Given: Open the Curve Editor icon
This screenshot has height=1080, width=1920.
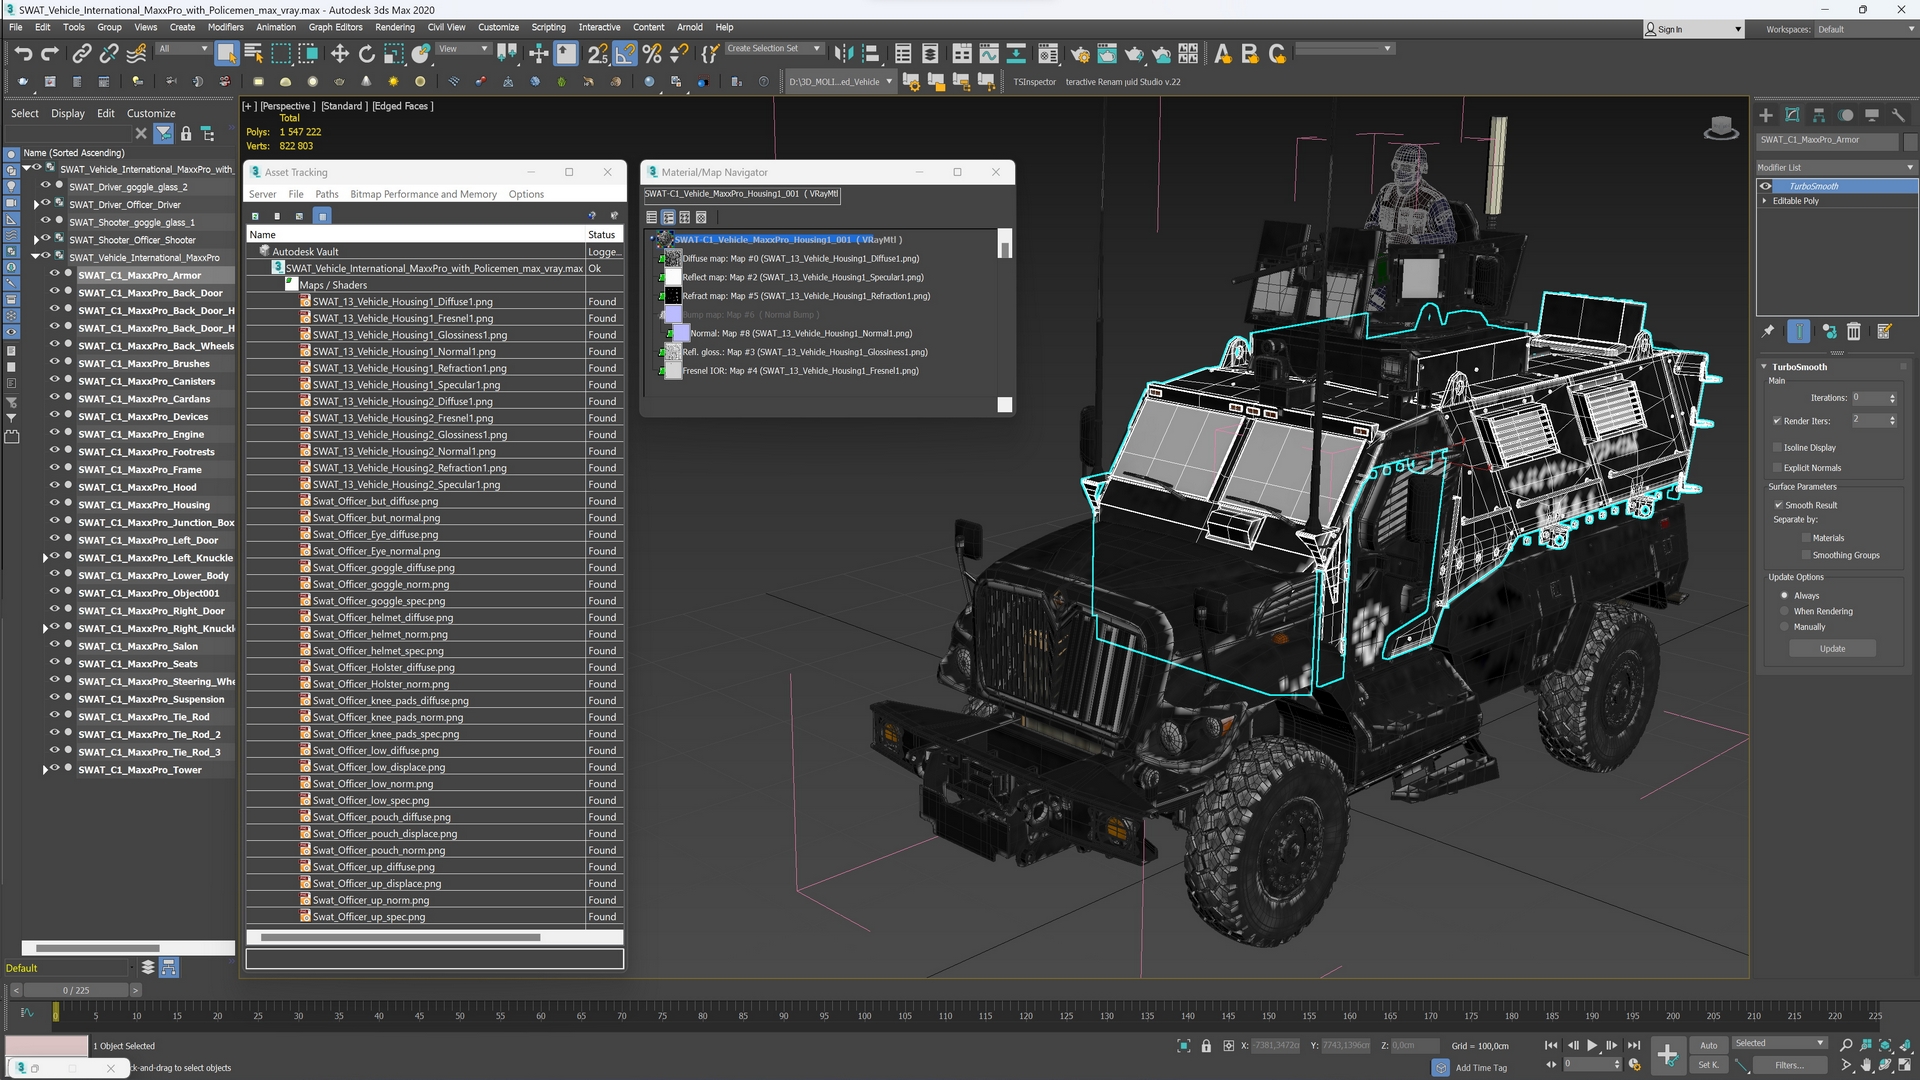Looking at the screenshot, I should (989, 54).
